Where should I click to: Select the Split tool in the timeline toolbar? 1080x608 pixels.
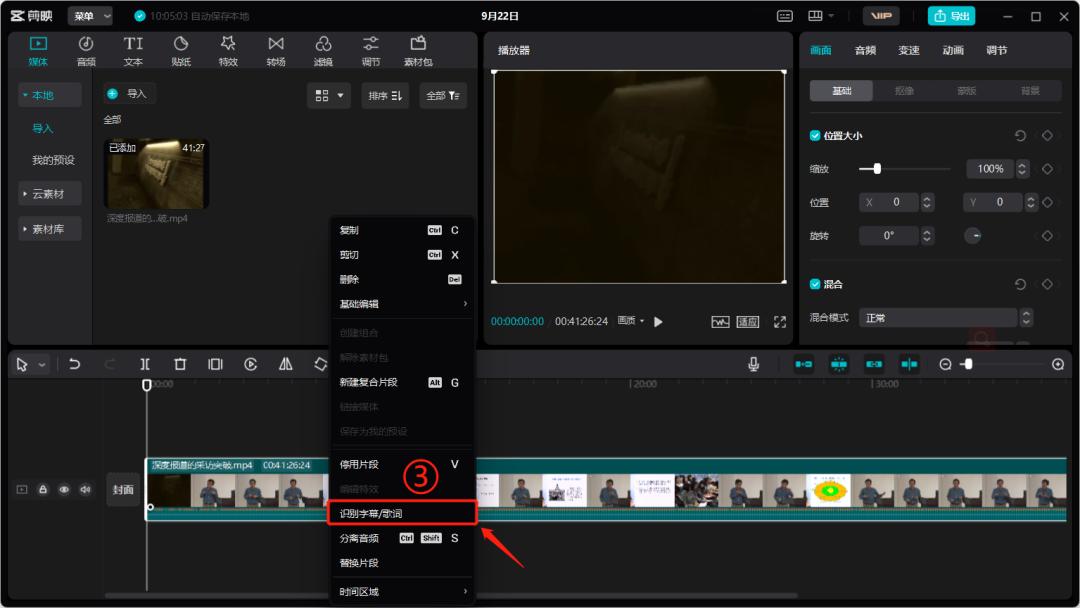145,364
